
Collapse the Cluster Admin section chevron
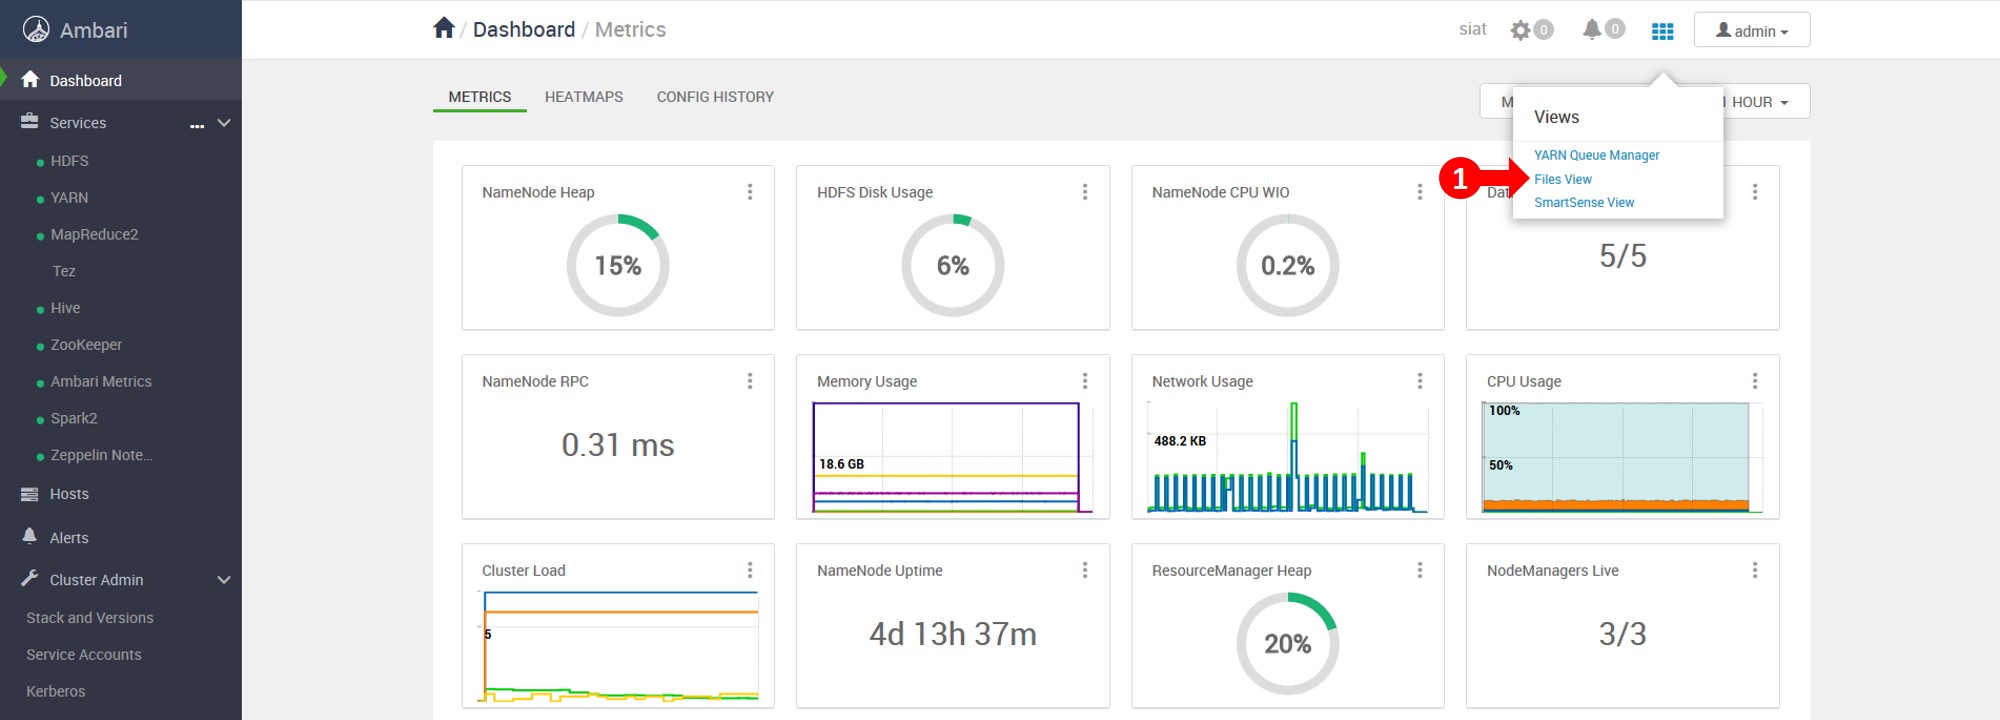coord(224,580)
